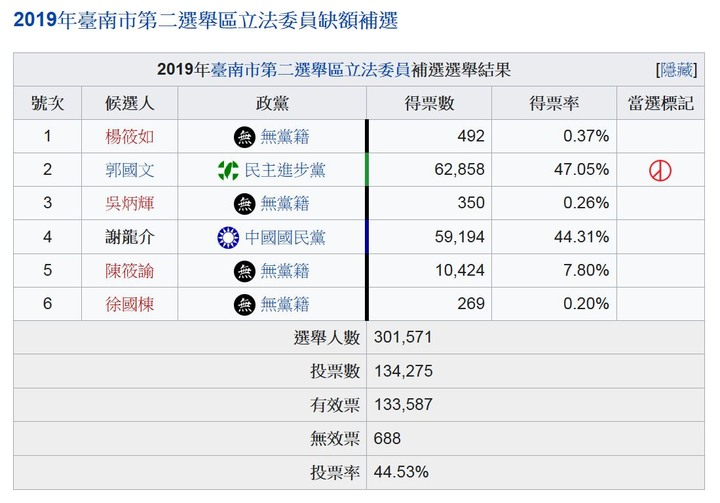The image size is (720, 503).
Task: Open candidate 楊筱如 link
Action: click(130, 136)
